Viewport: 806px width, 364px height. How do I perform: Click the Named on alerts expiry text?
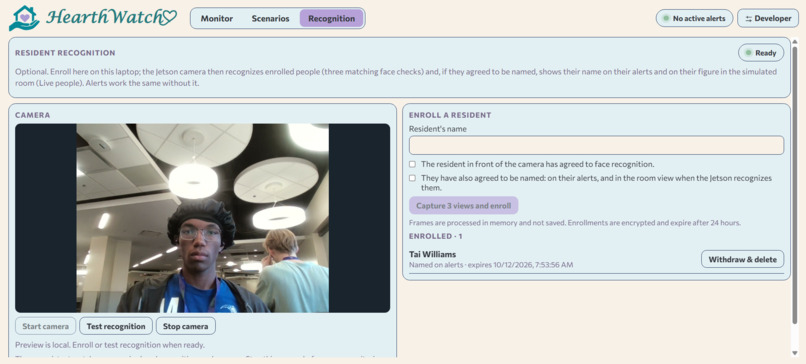[491, 265]
